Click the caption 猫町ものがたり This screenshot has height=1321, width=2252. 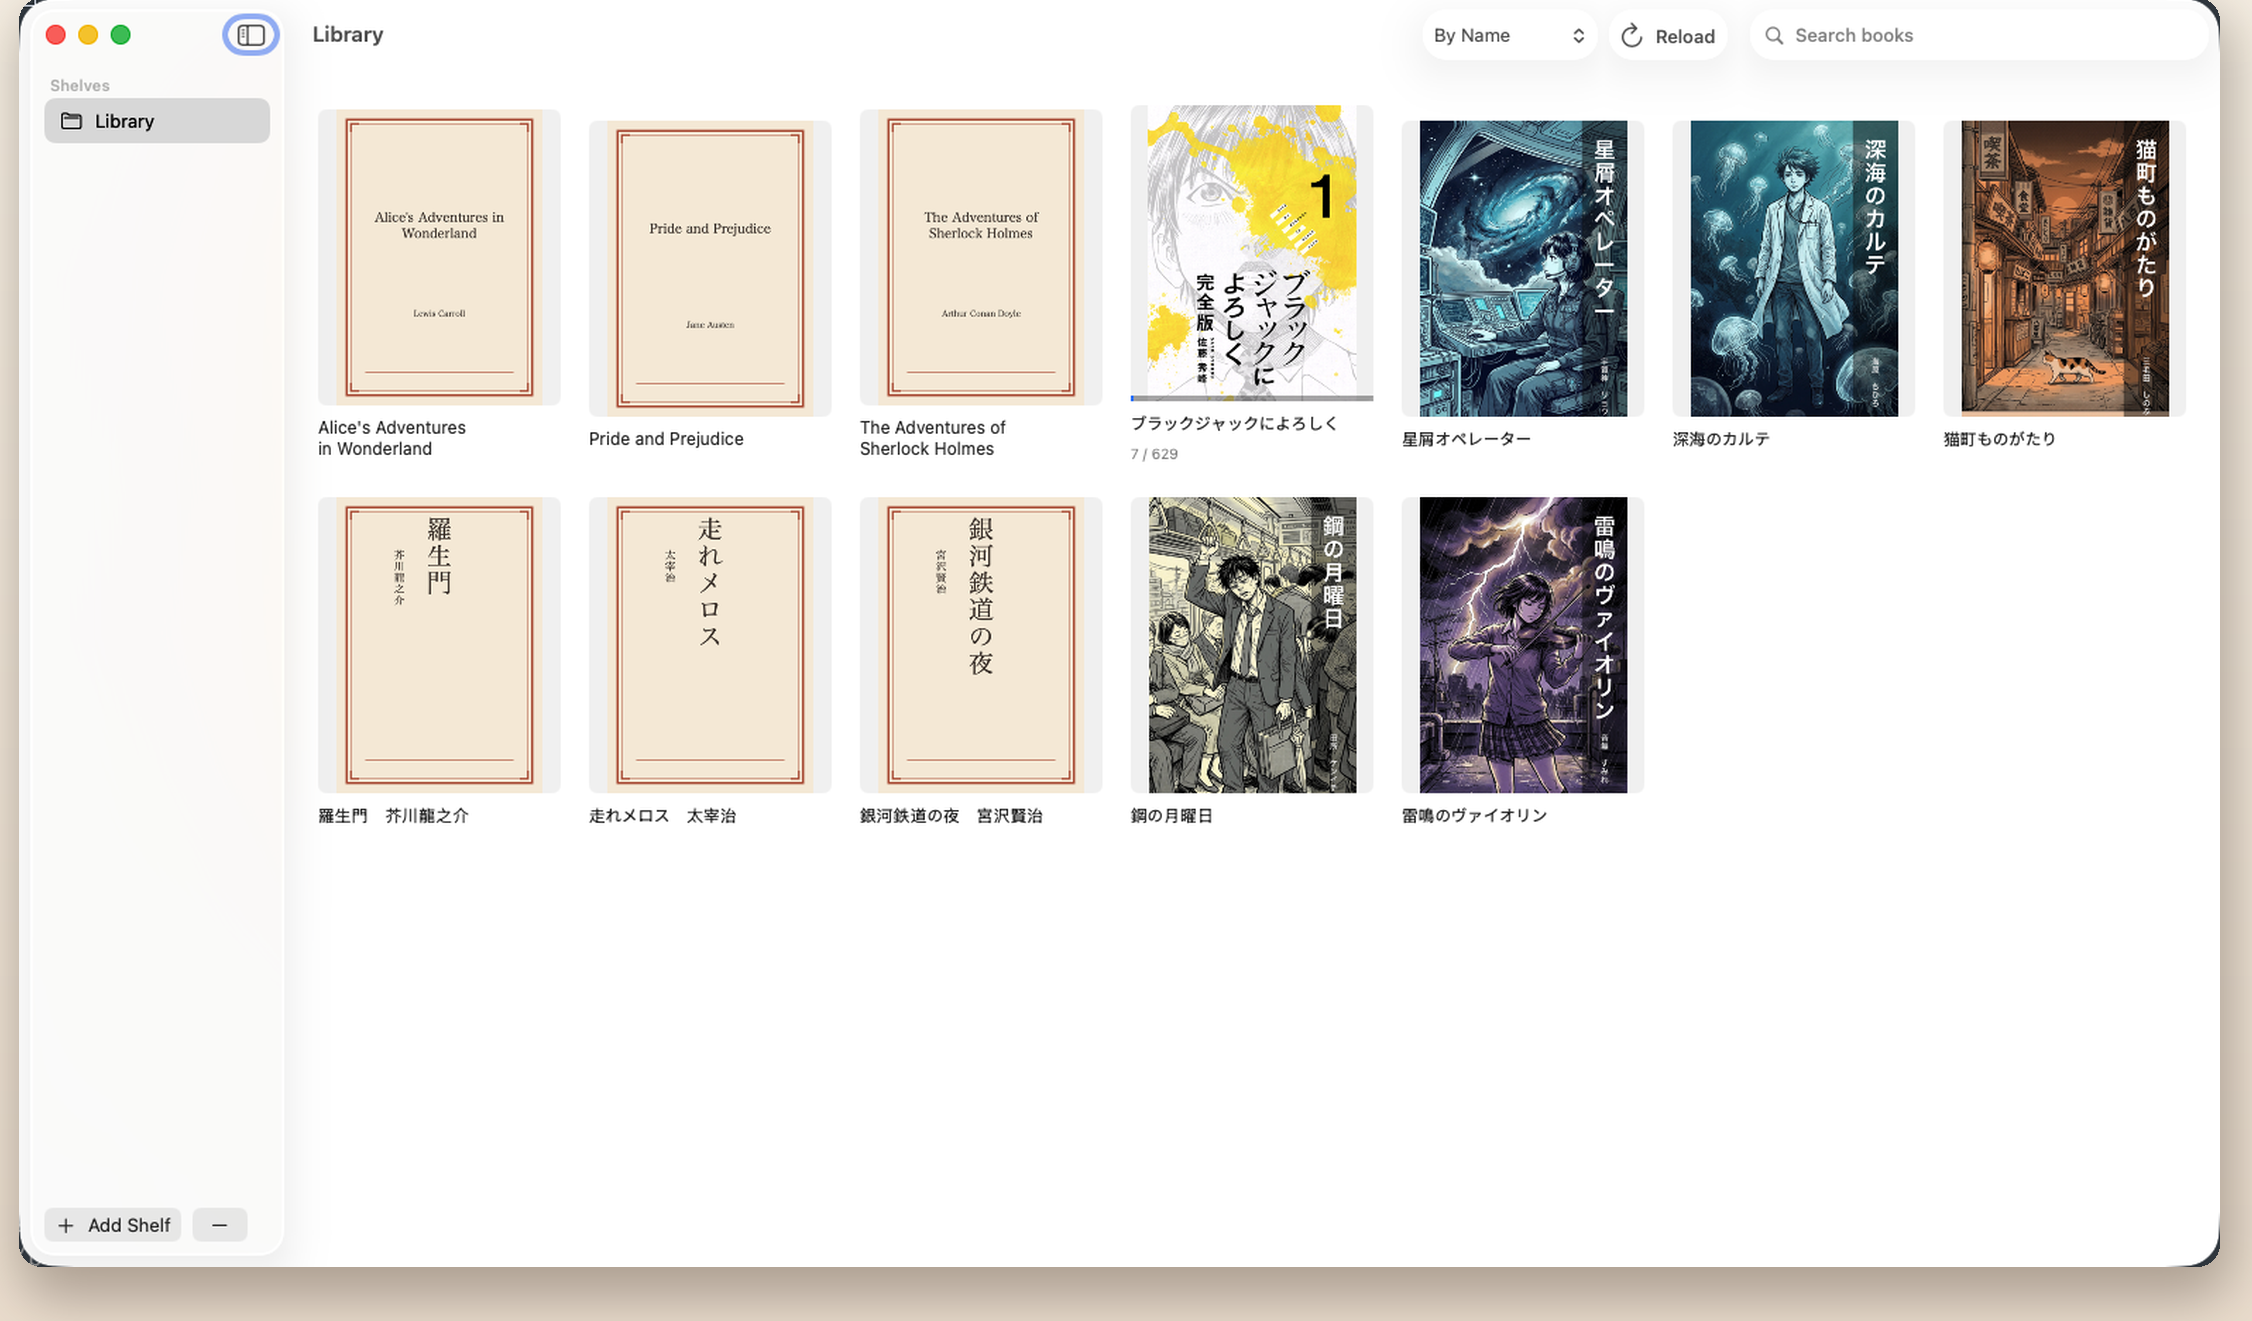[2000, 439]
